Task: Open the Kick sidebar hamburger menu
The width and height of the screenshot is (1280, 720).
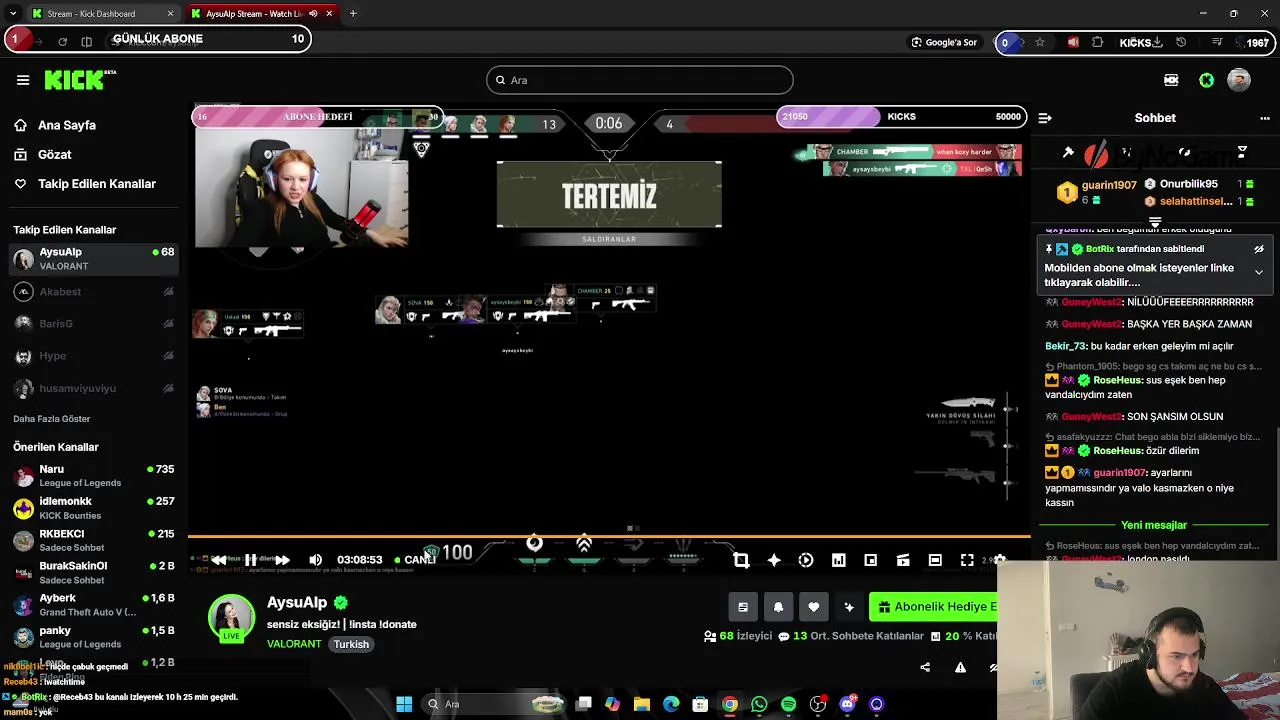Action: pyautogui.click(x=23, y=80)
